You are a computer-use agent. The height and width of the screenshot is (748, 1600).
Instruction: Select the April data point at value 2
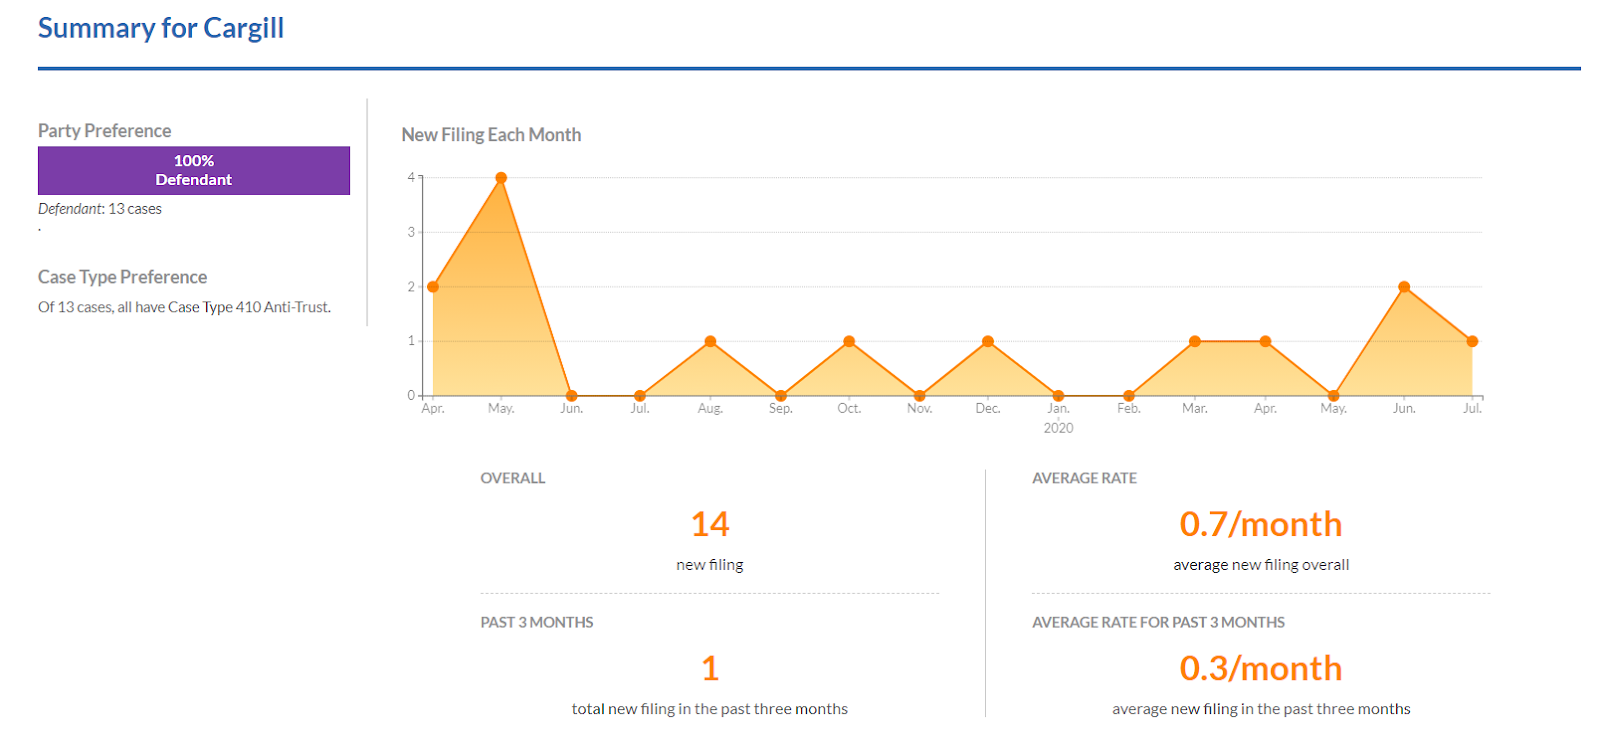(x=433, y=287)
